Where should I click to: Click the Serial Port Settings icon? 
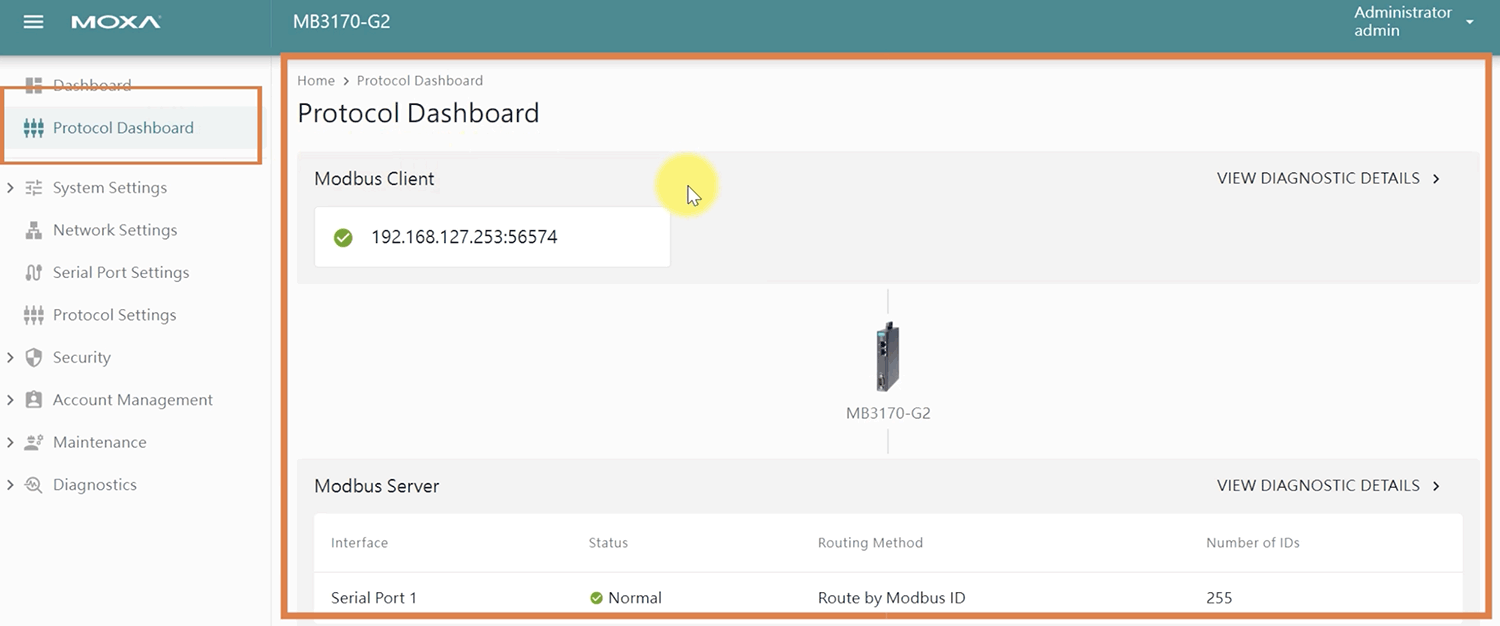pos(34,273)
